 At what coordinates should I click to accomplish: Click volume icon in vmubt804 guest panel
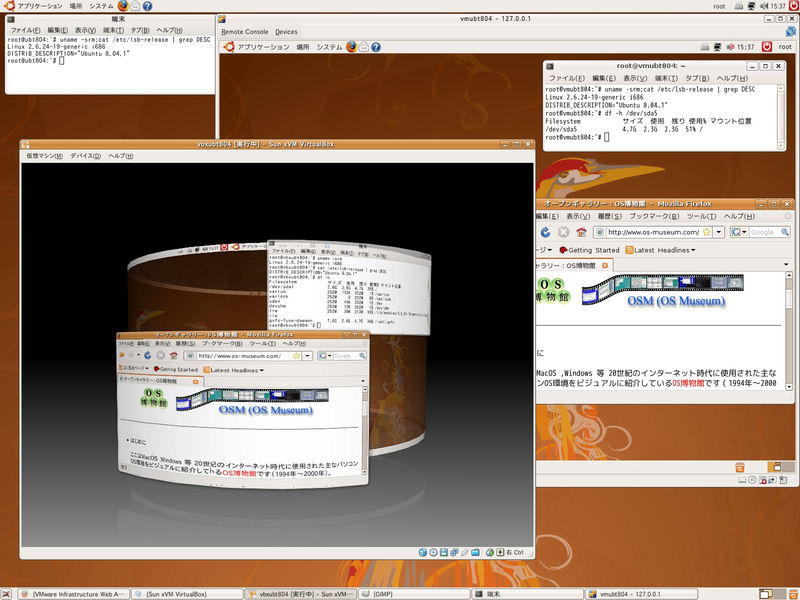(x=730, y=47)
